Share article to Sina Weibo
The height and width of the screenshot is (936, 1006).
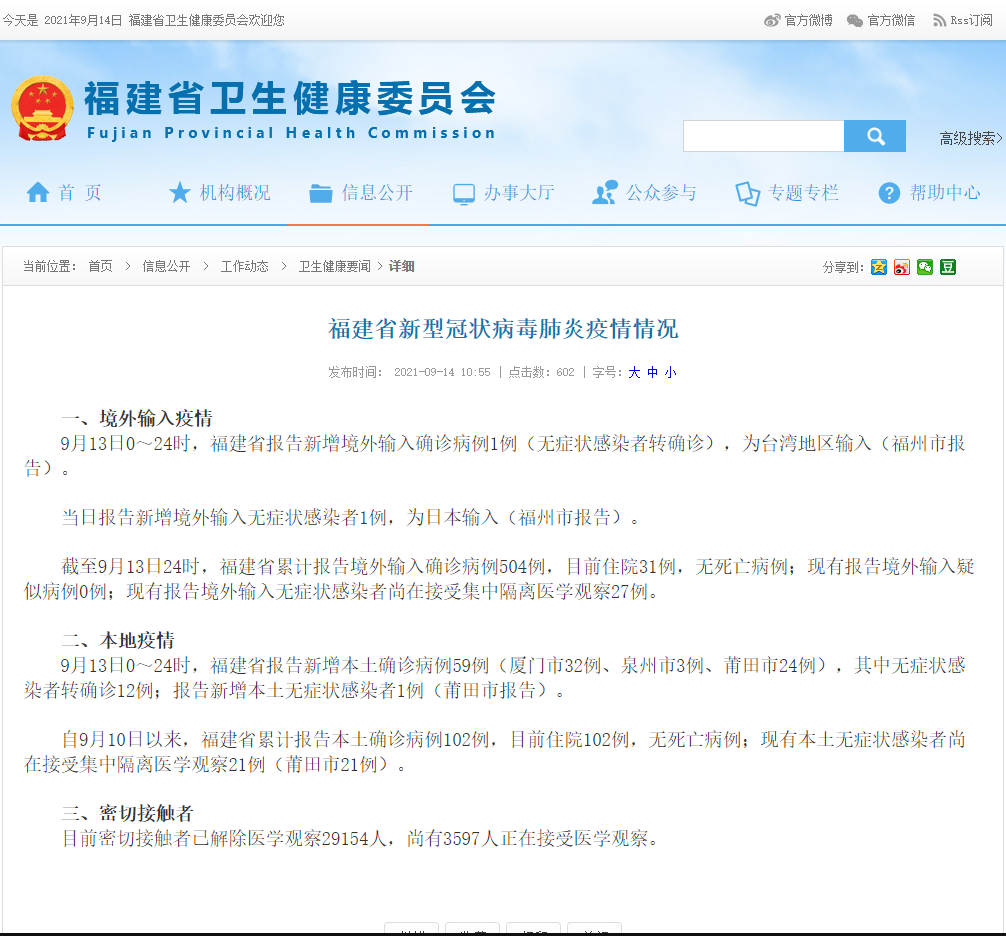(902, 267)
